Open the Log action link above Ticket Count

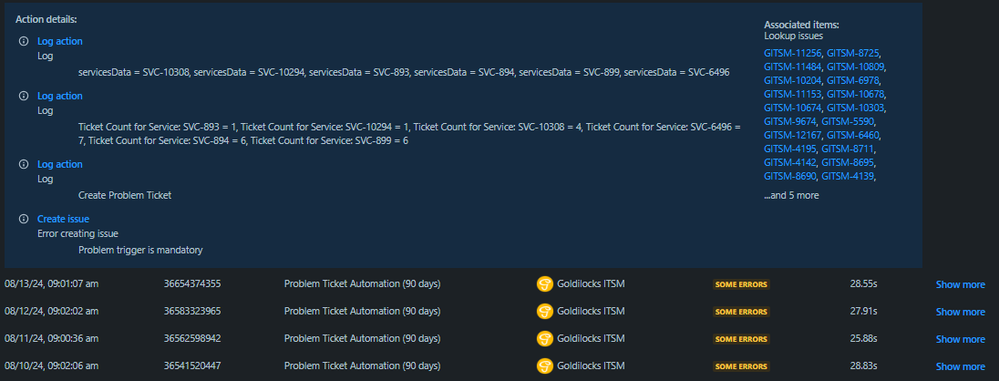(60, 96)
